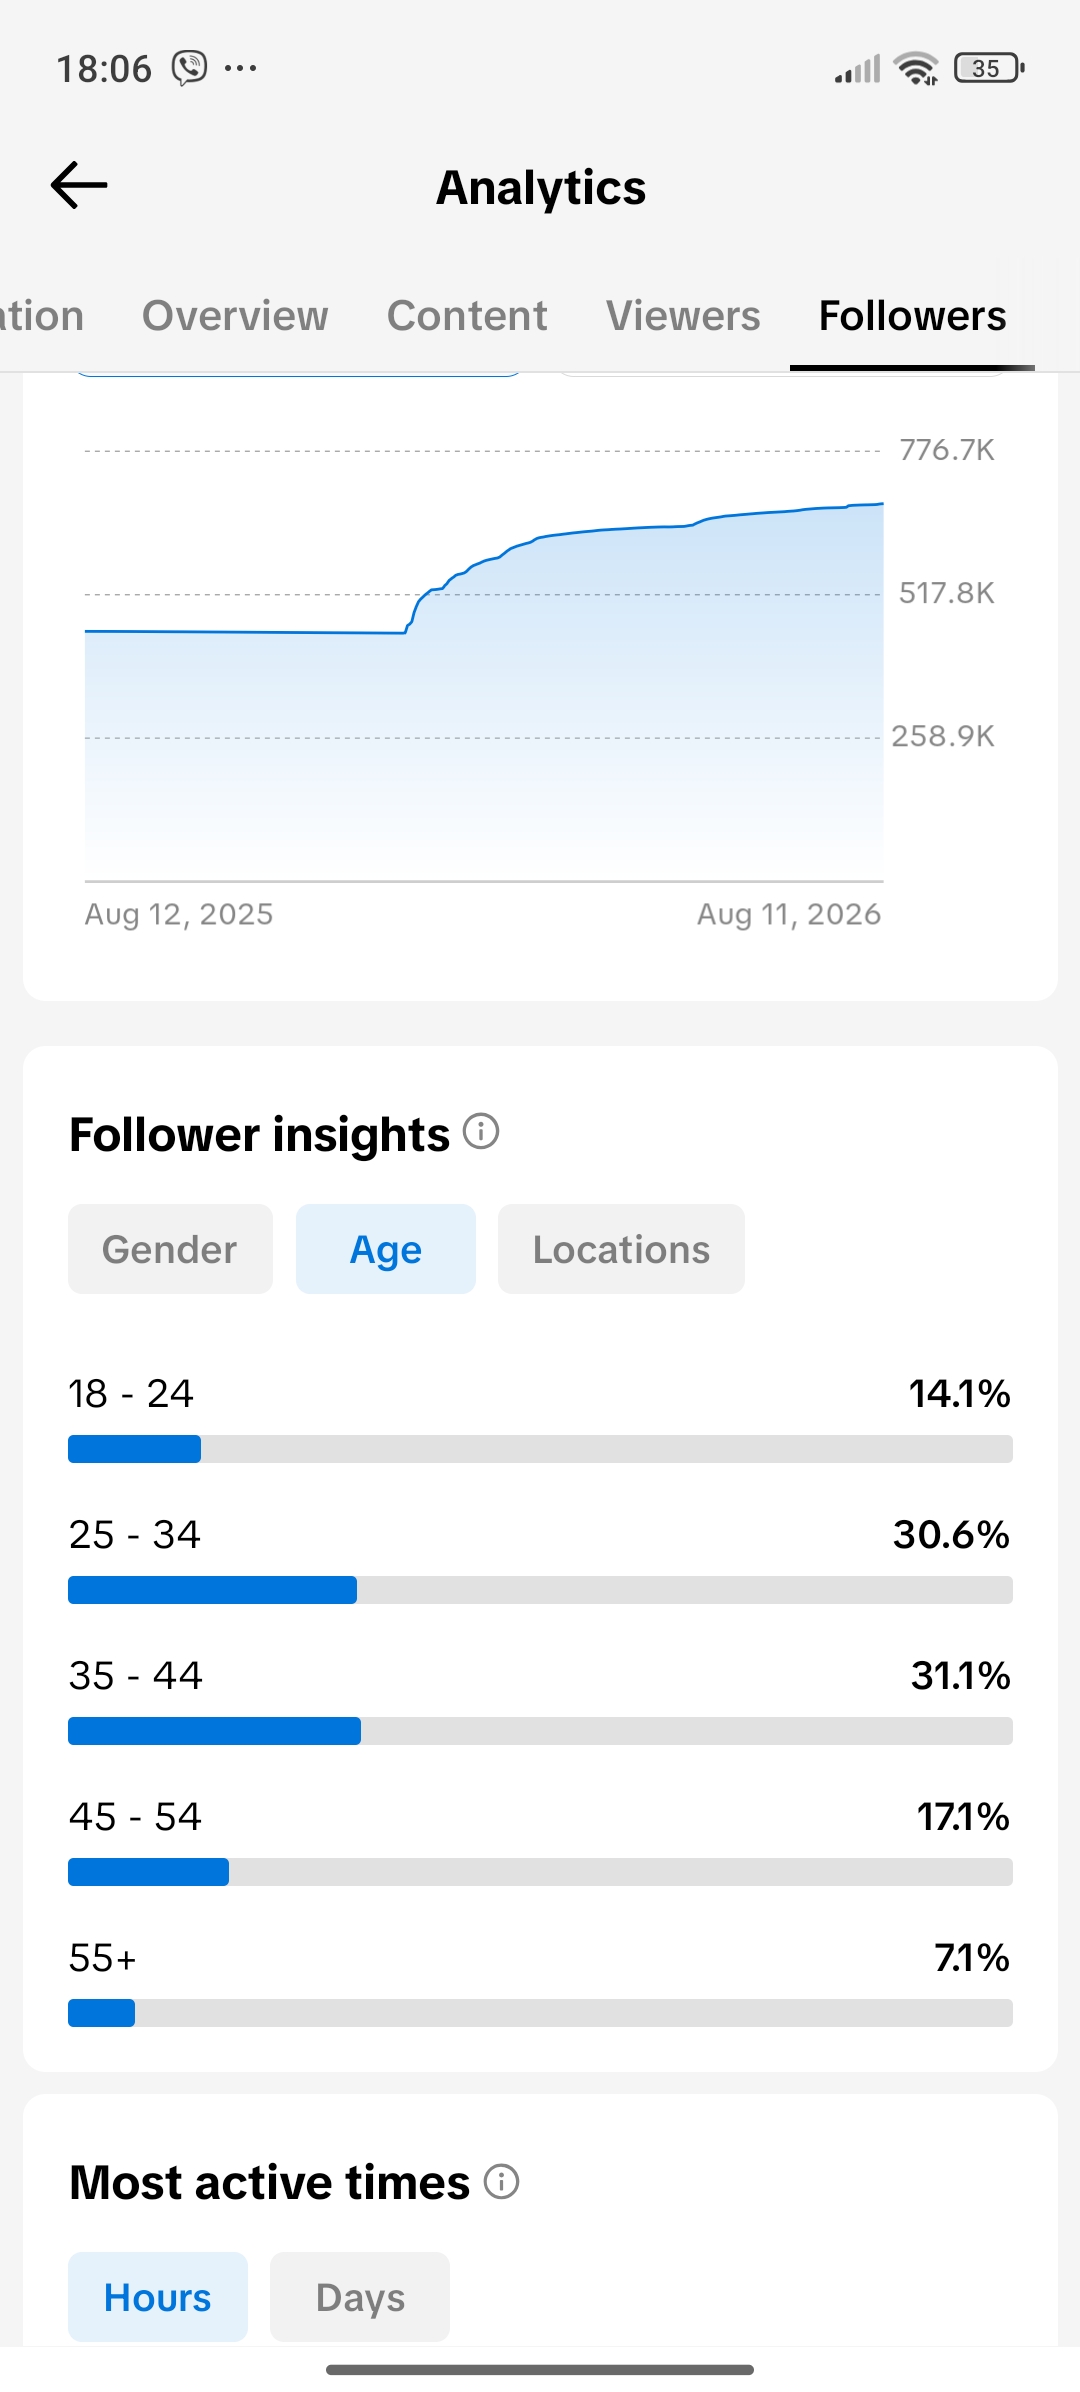This screenshot has height=2392, width=1080.
Task: Tap the 35 - 44 age percentage bar
Action: (x=540, y=1731)
